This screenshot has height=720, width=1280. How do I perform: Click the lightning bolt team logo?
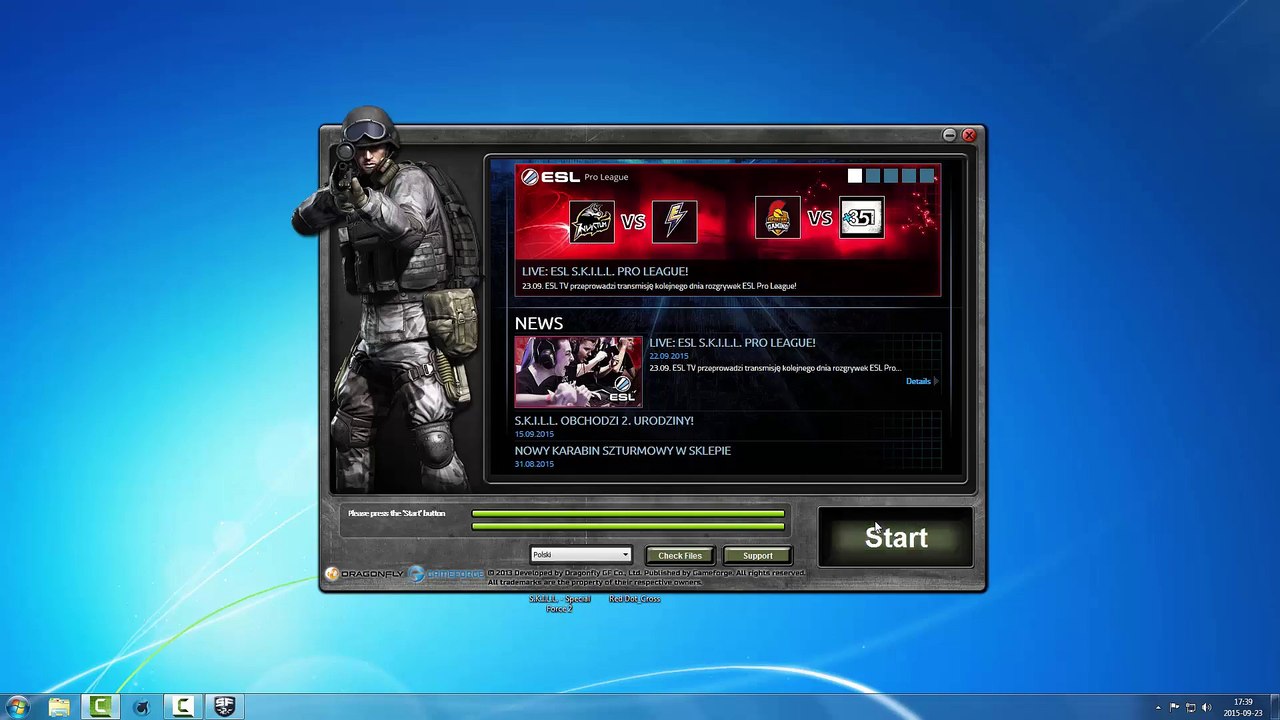pyautogui.click(x=675, y=221)
